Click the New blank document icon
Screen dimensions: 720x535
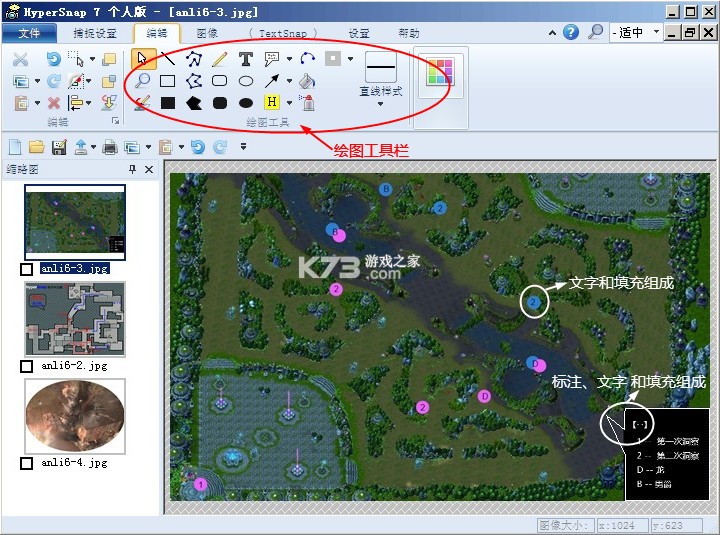coord(15,147)
